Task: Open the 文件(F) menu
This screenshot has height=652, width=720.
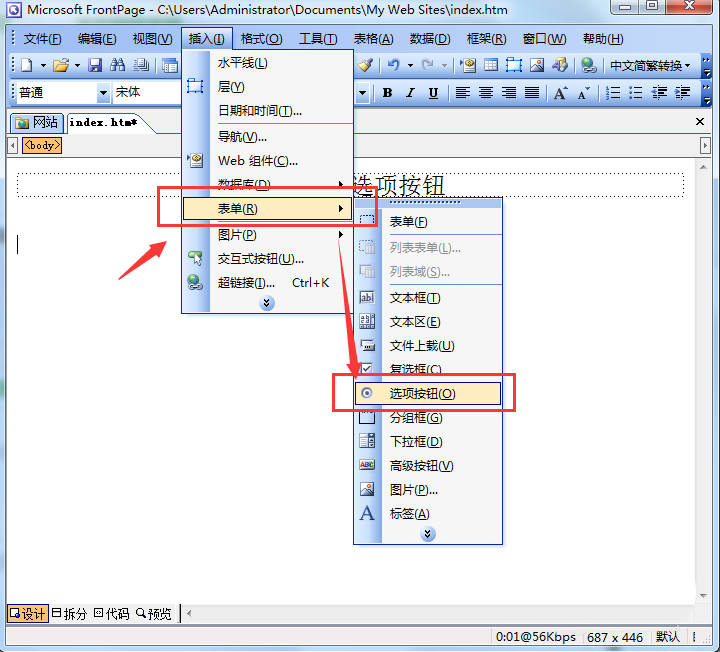Action: (x=42, y=39)
